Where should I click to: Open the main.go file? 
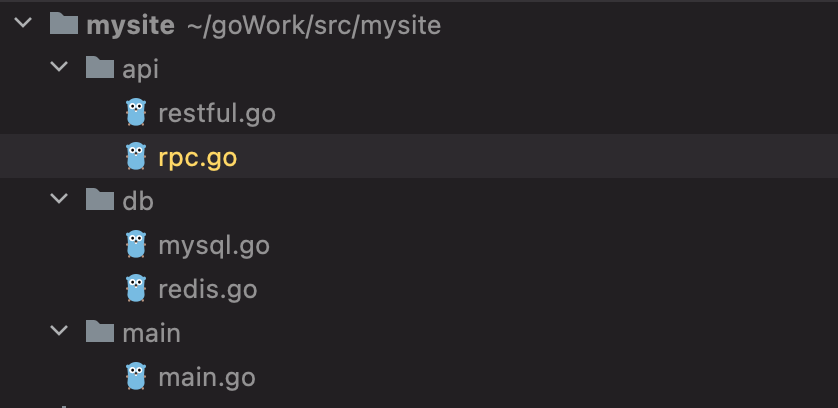206,377
